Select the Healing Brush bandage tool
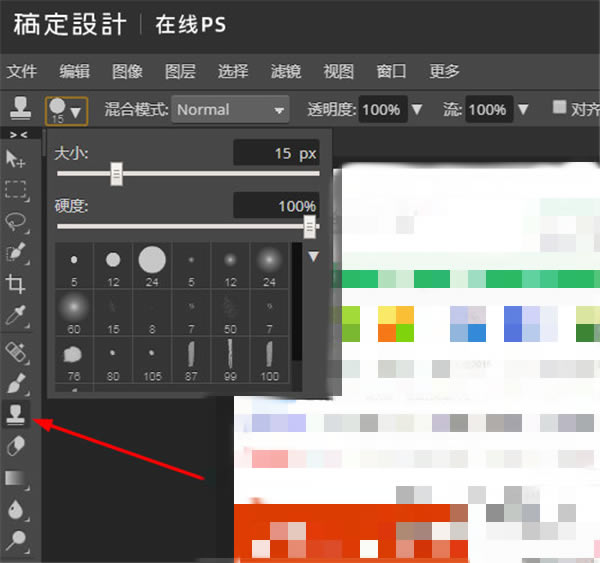 click(x=16, y=352)
